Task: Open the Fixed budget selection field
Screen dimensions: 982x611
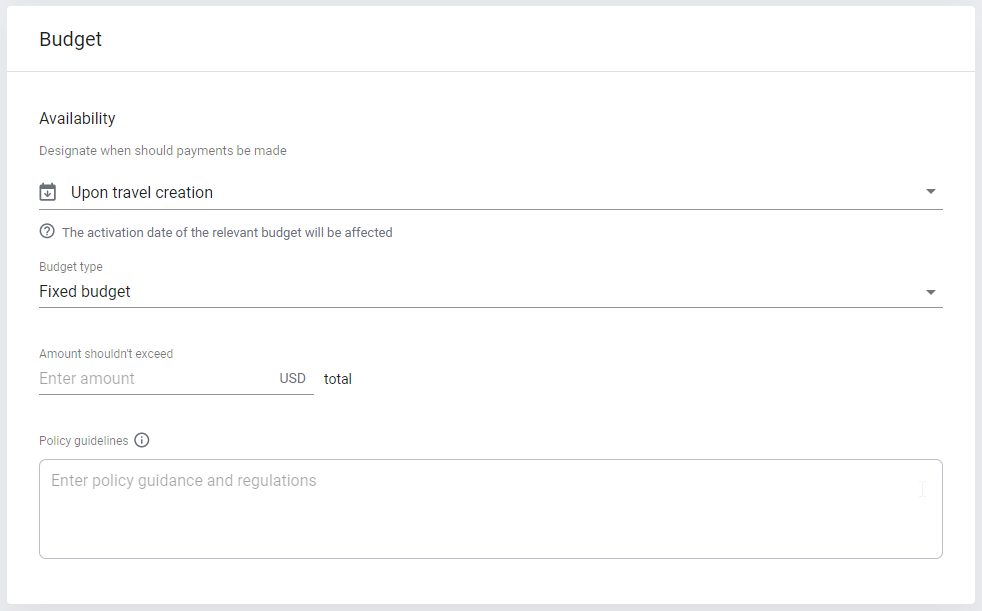Action: (490, 292)
